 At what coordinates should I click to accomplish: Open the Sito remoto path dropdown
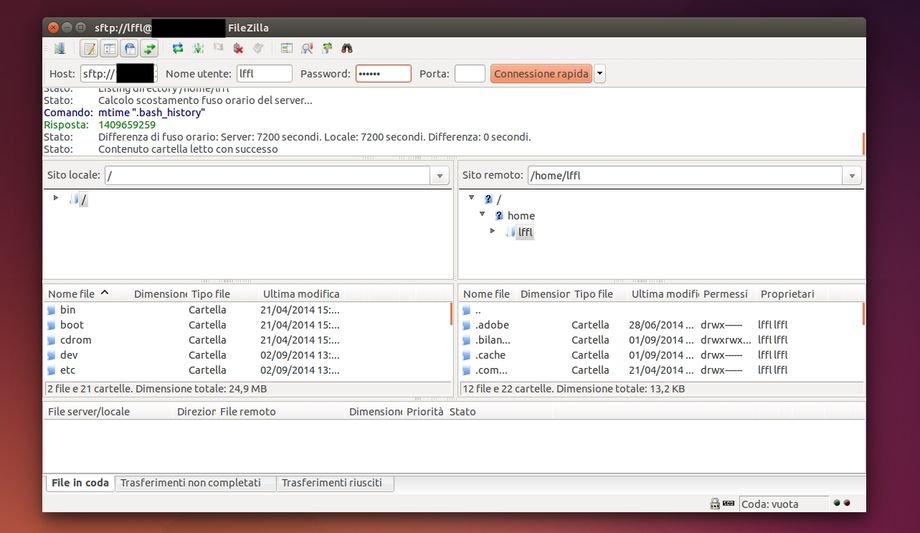pos(851,176)
